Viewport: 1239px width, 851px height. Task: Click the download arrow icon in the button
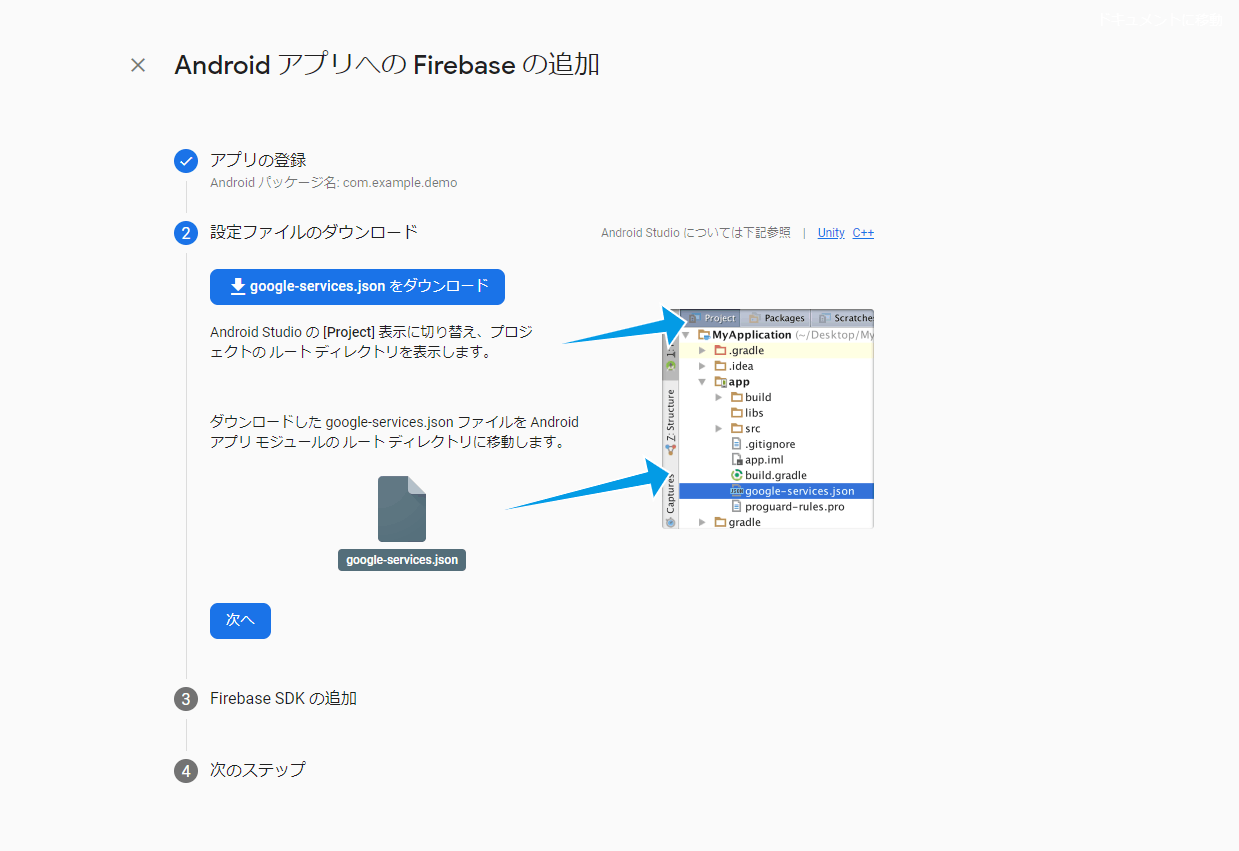click(x=238, y=286)
